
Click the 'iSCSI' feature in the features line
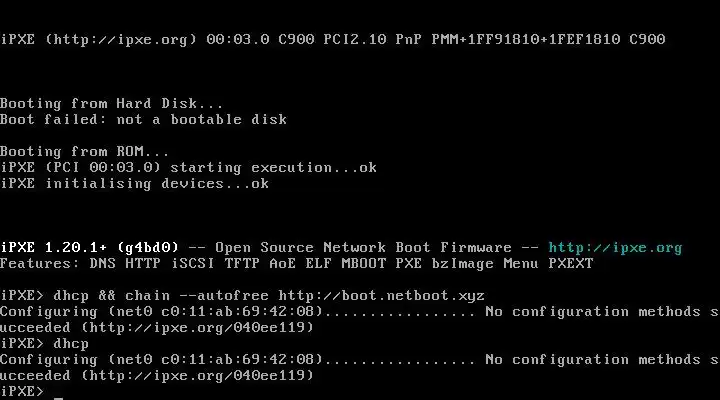pos(193,264)
